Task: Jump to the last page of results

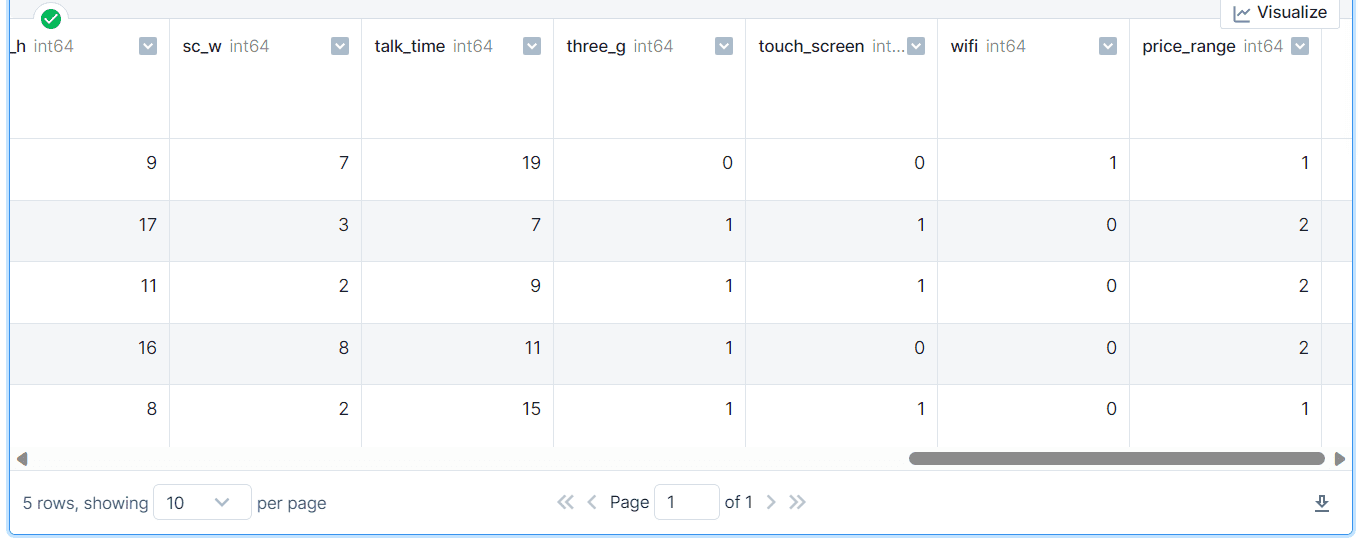Action: [x=797, y=502]
